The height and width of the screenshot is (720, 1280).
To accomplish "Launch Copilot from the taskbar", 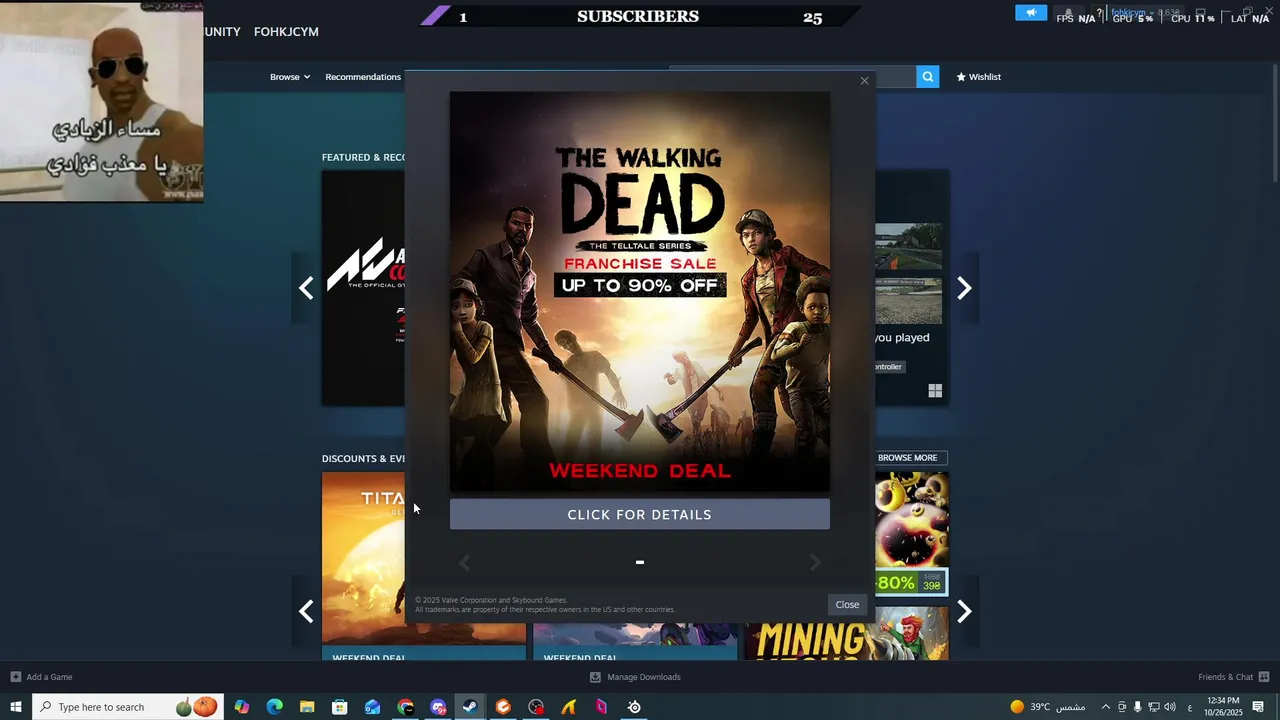I will [x=242, y=707].
